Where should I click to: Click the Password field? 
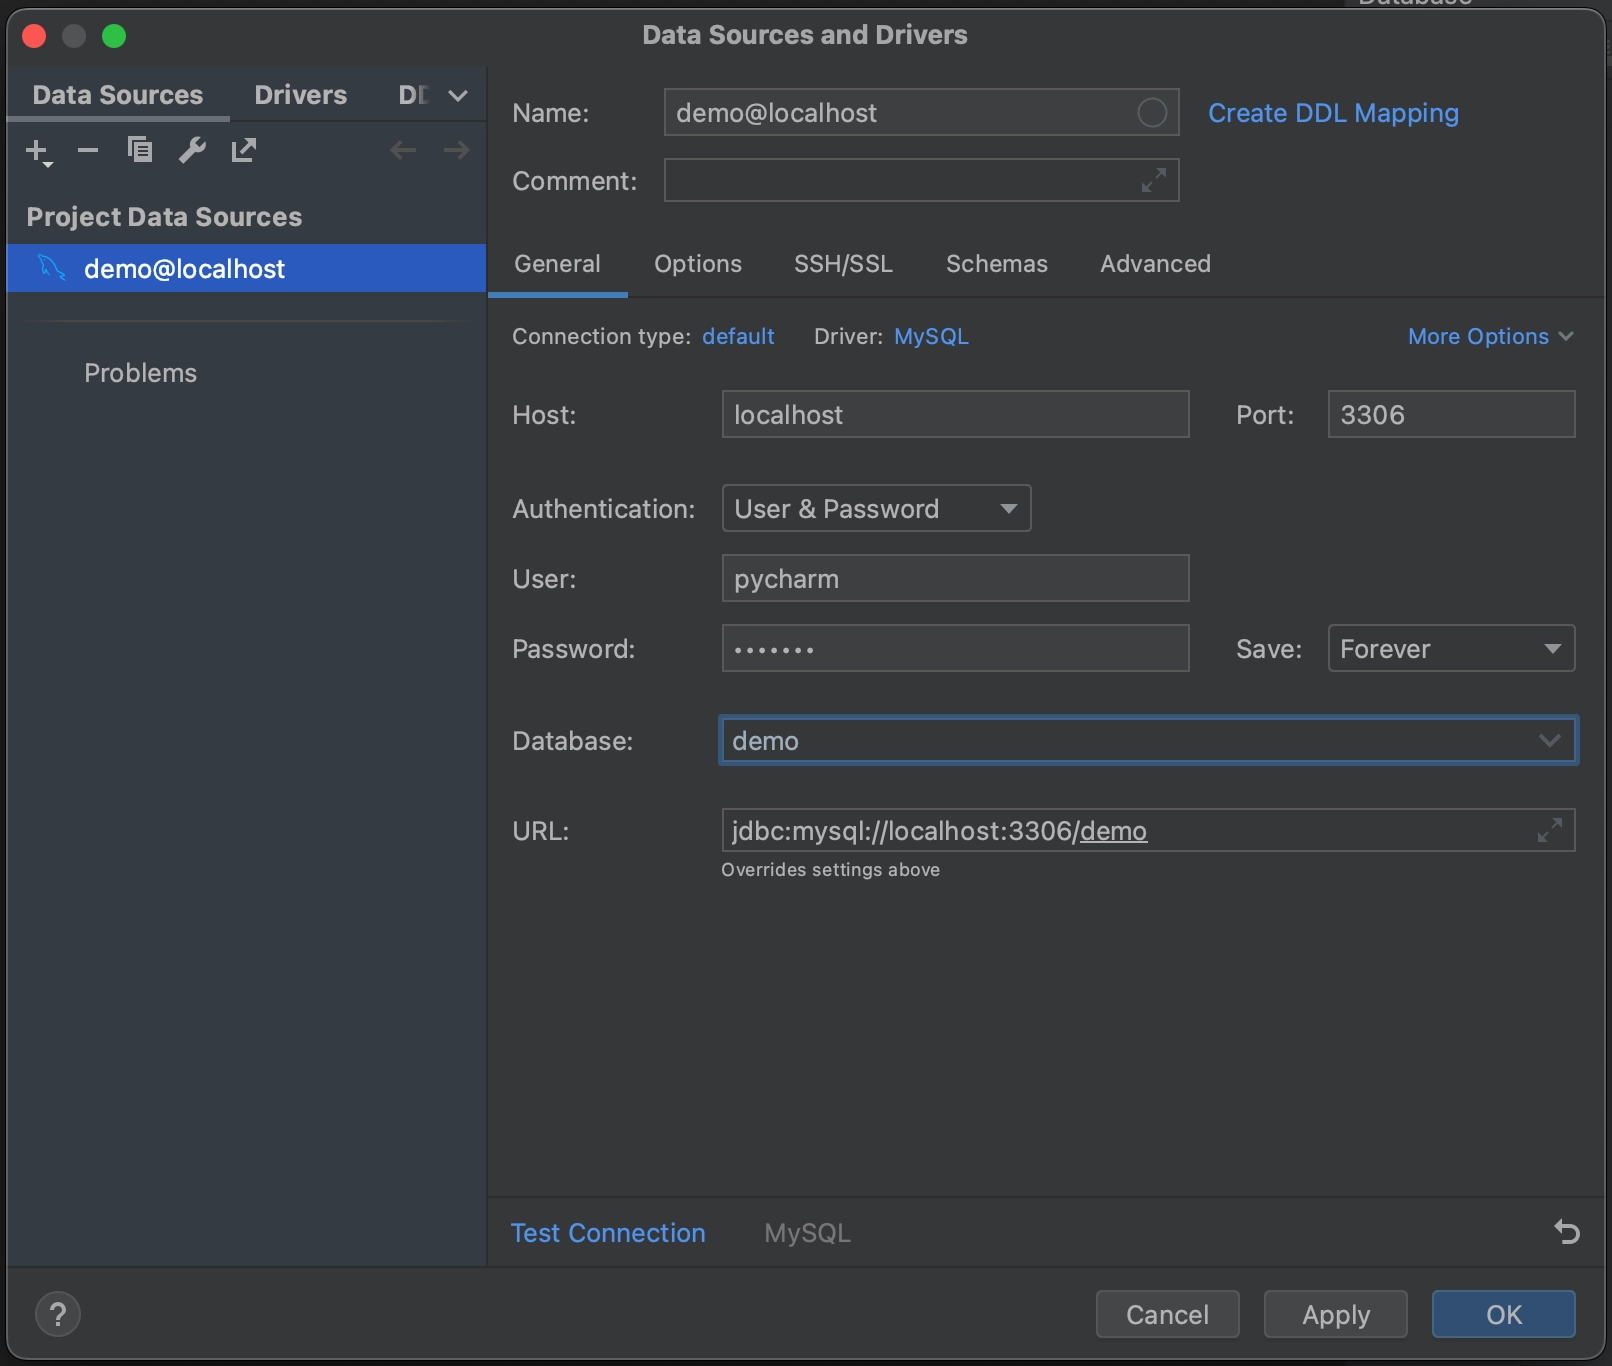click(955, 648)
